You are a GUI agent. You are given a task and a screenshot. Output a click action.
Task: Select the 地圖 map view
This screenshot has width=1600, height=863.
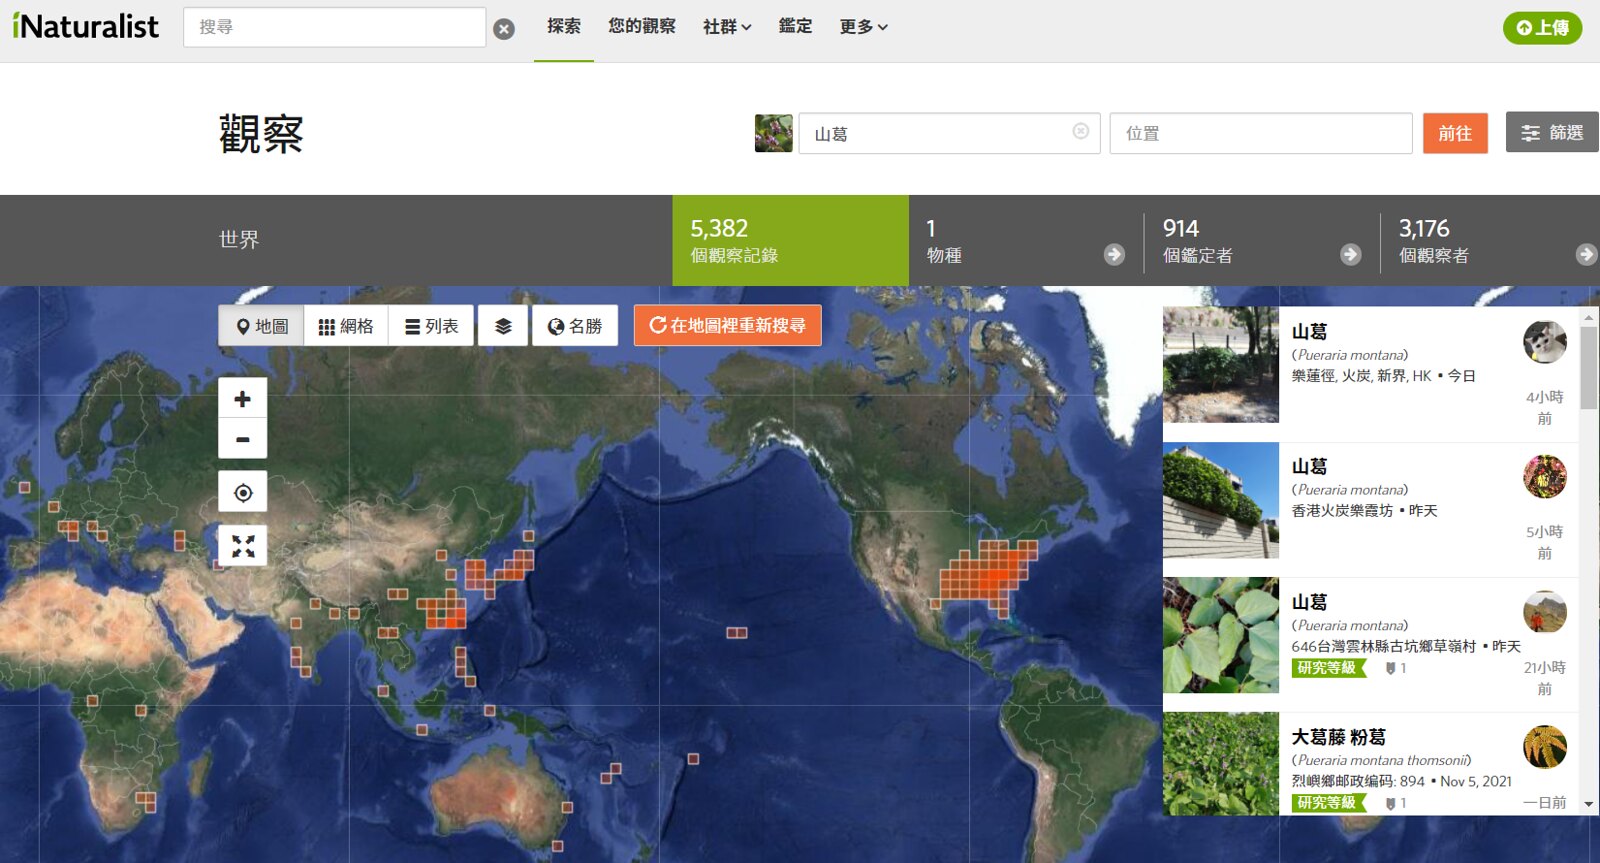click(261, 326)
